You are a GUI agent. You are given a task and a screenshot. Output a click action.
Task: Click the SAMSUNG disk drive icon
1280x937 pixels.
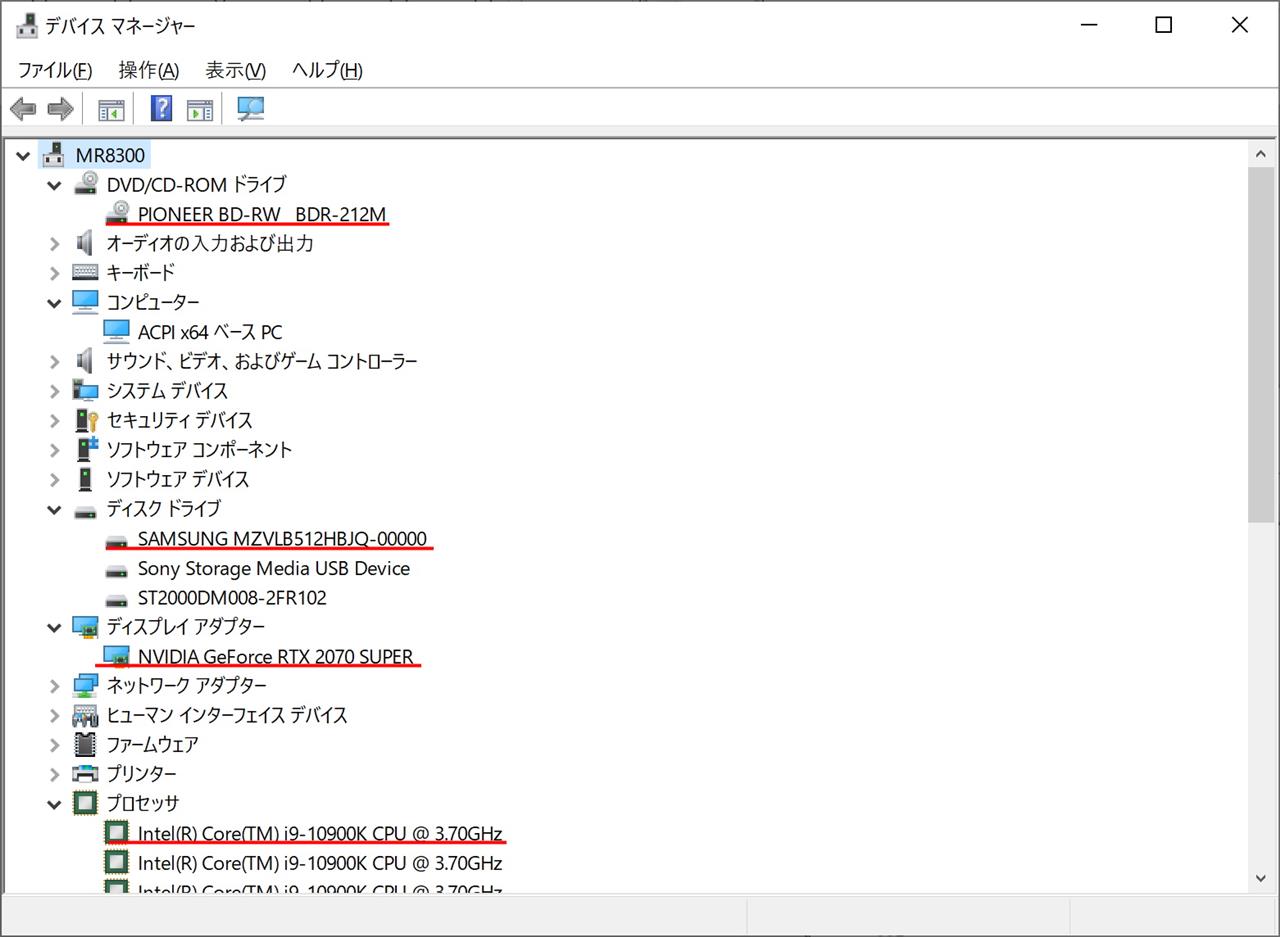tap(118, 540)
